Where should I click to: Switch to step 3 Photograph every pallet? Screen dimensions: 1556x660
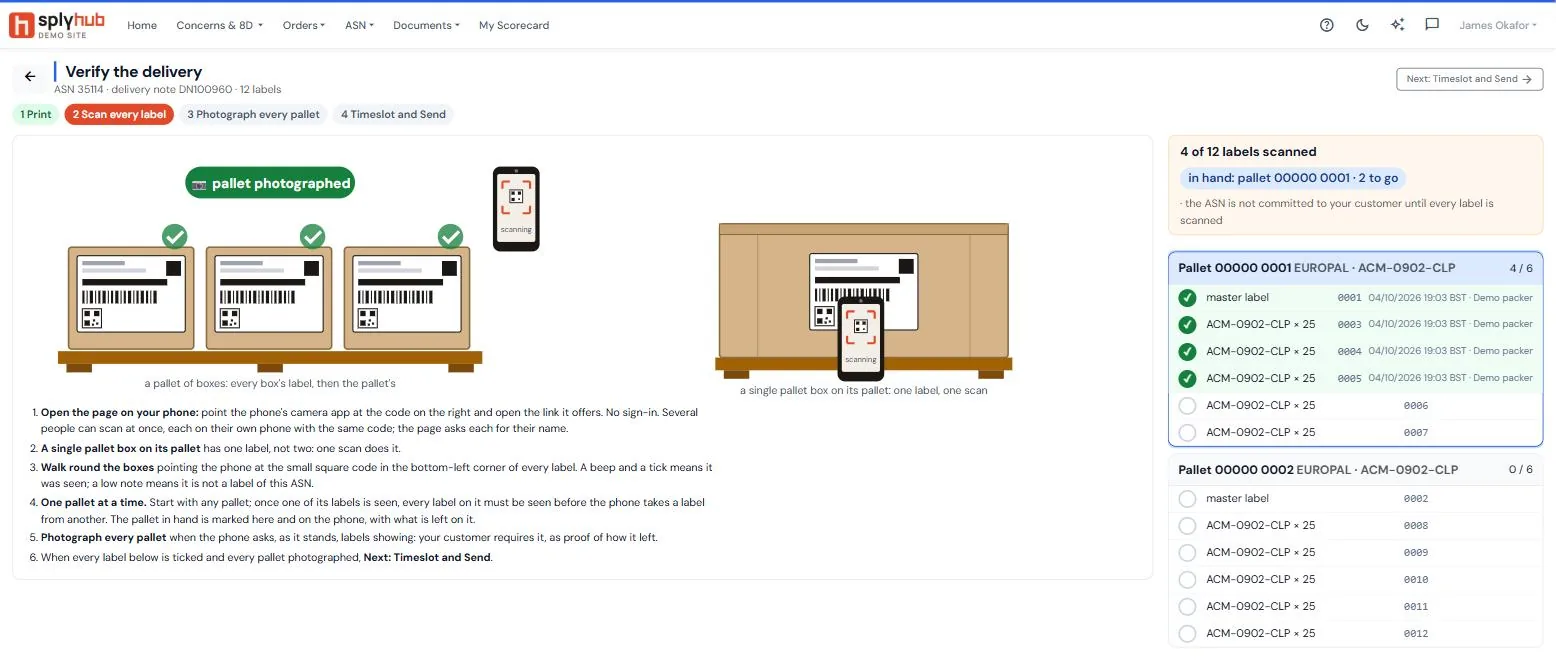pyautogui.click(x=253, y=114)
